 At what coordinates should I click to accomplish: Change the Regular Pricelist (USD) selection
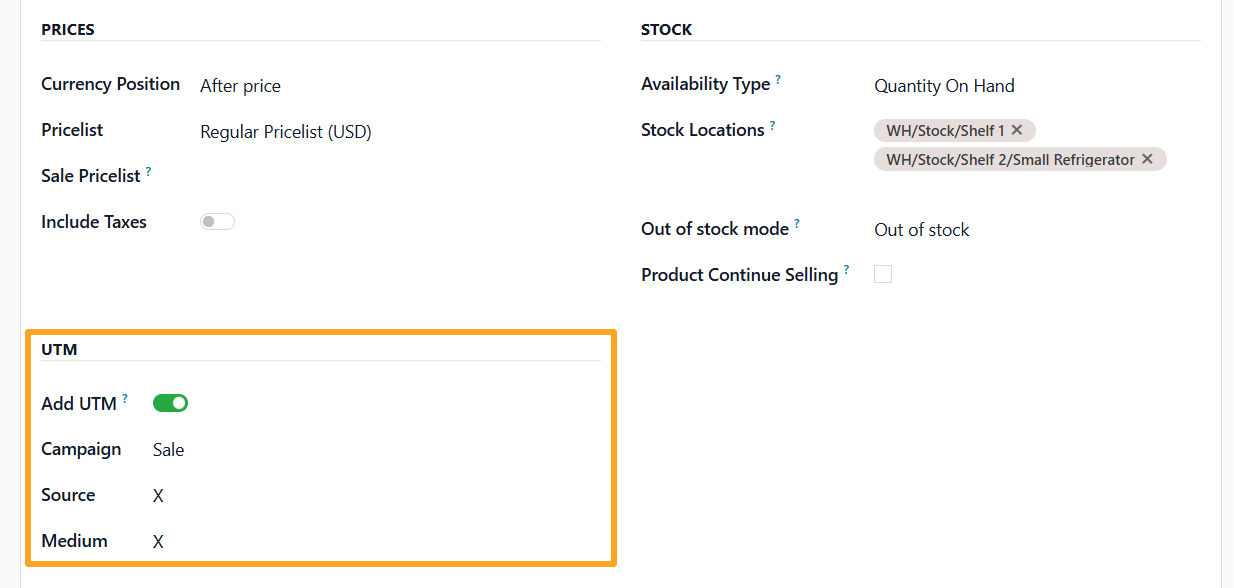coord(400,132)
